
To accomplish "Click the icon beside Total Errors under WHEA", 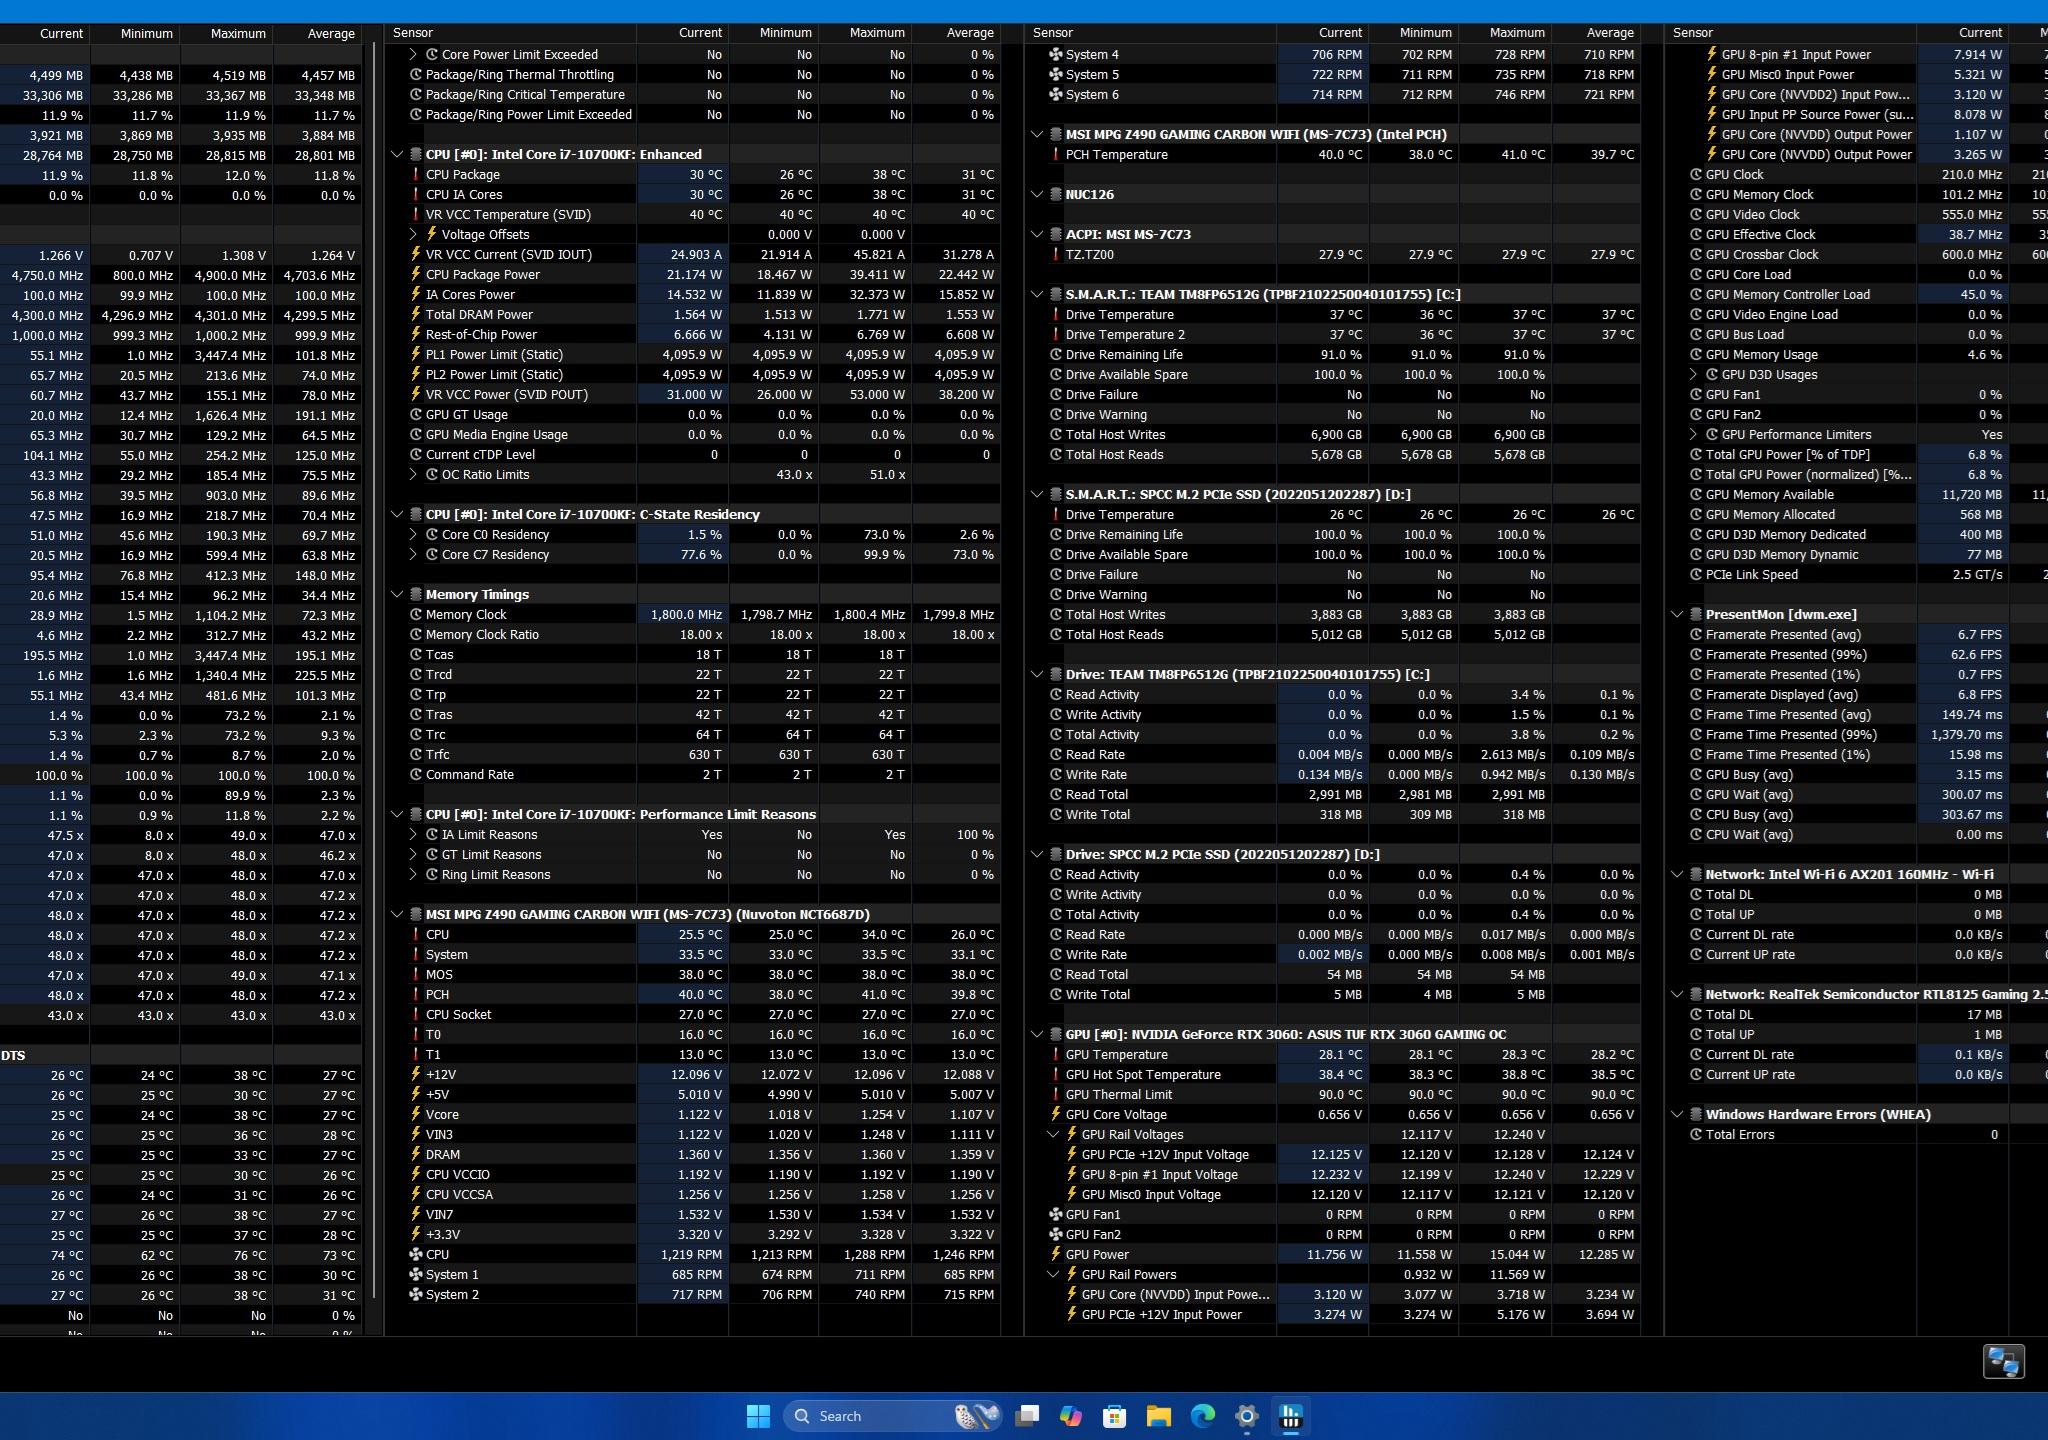I will point(1696,1134).
